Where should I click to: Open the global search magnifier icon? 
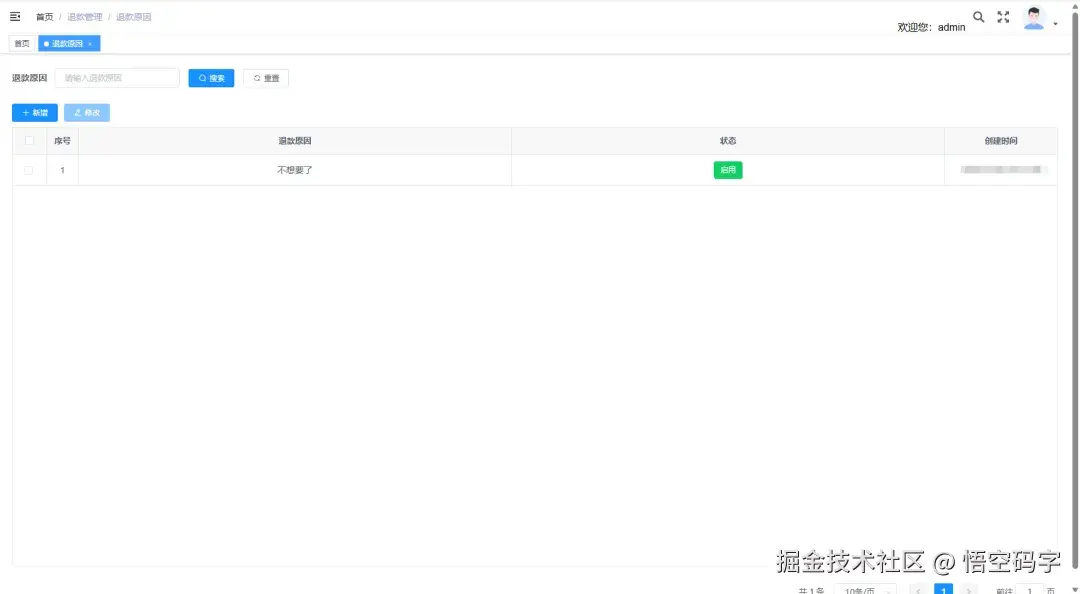click(978, 17)
